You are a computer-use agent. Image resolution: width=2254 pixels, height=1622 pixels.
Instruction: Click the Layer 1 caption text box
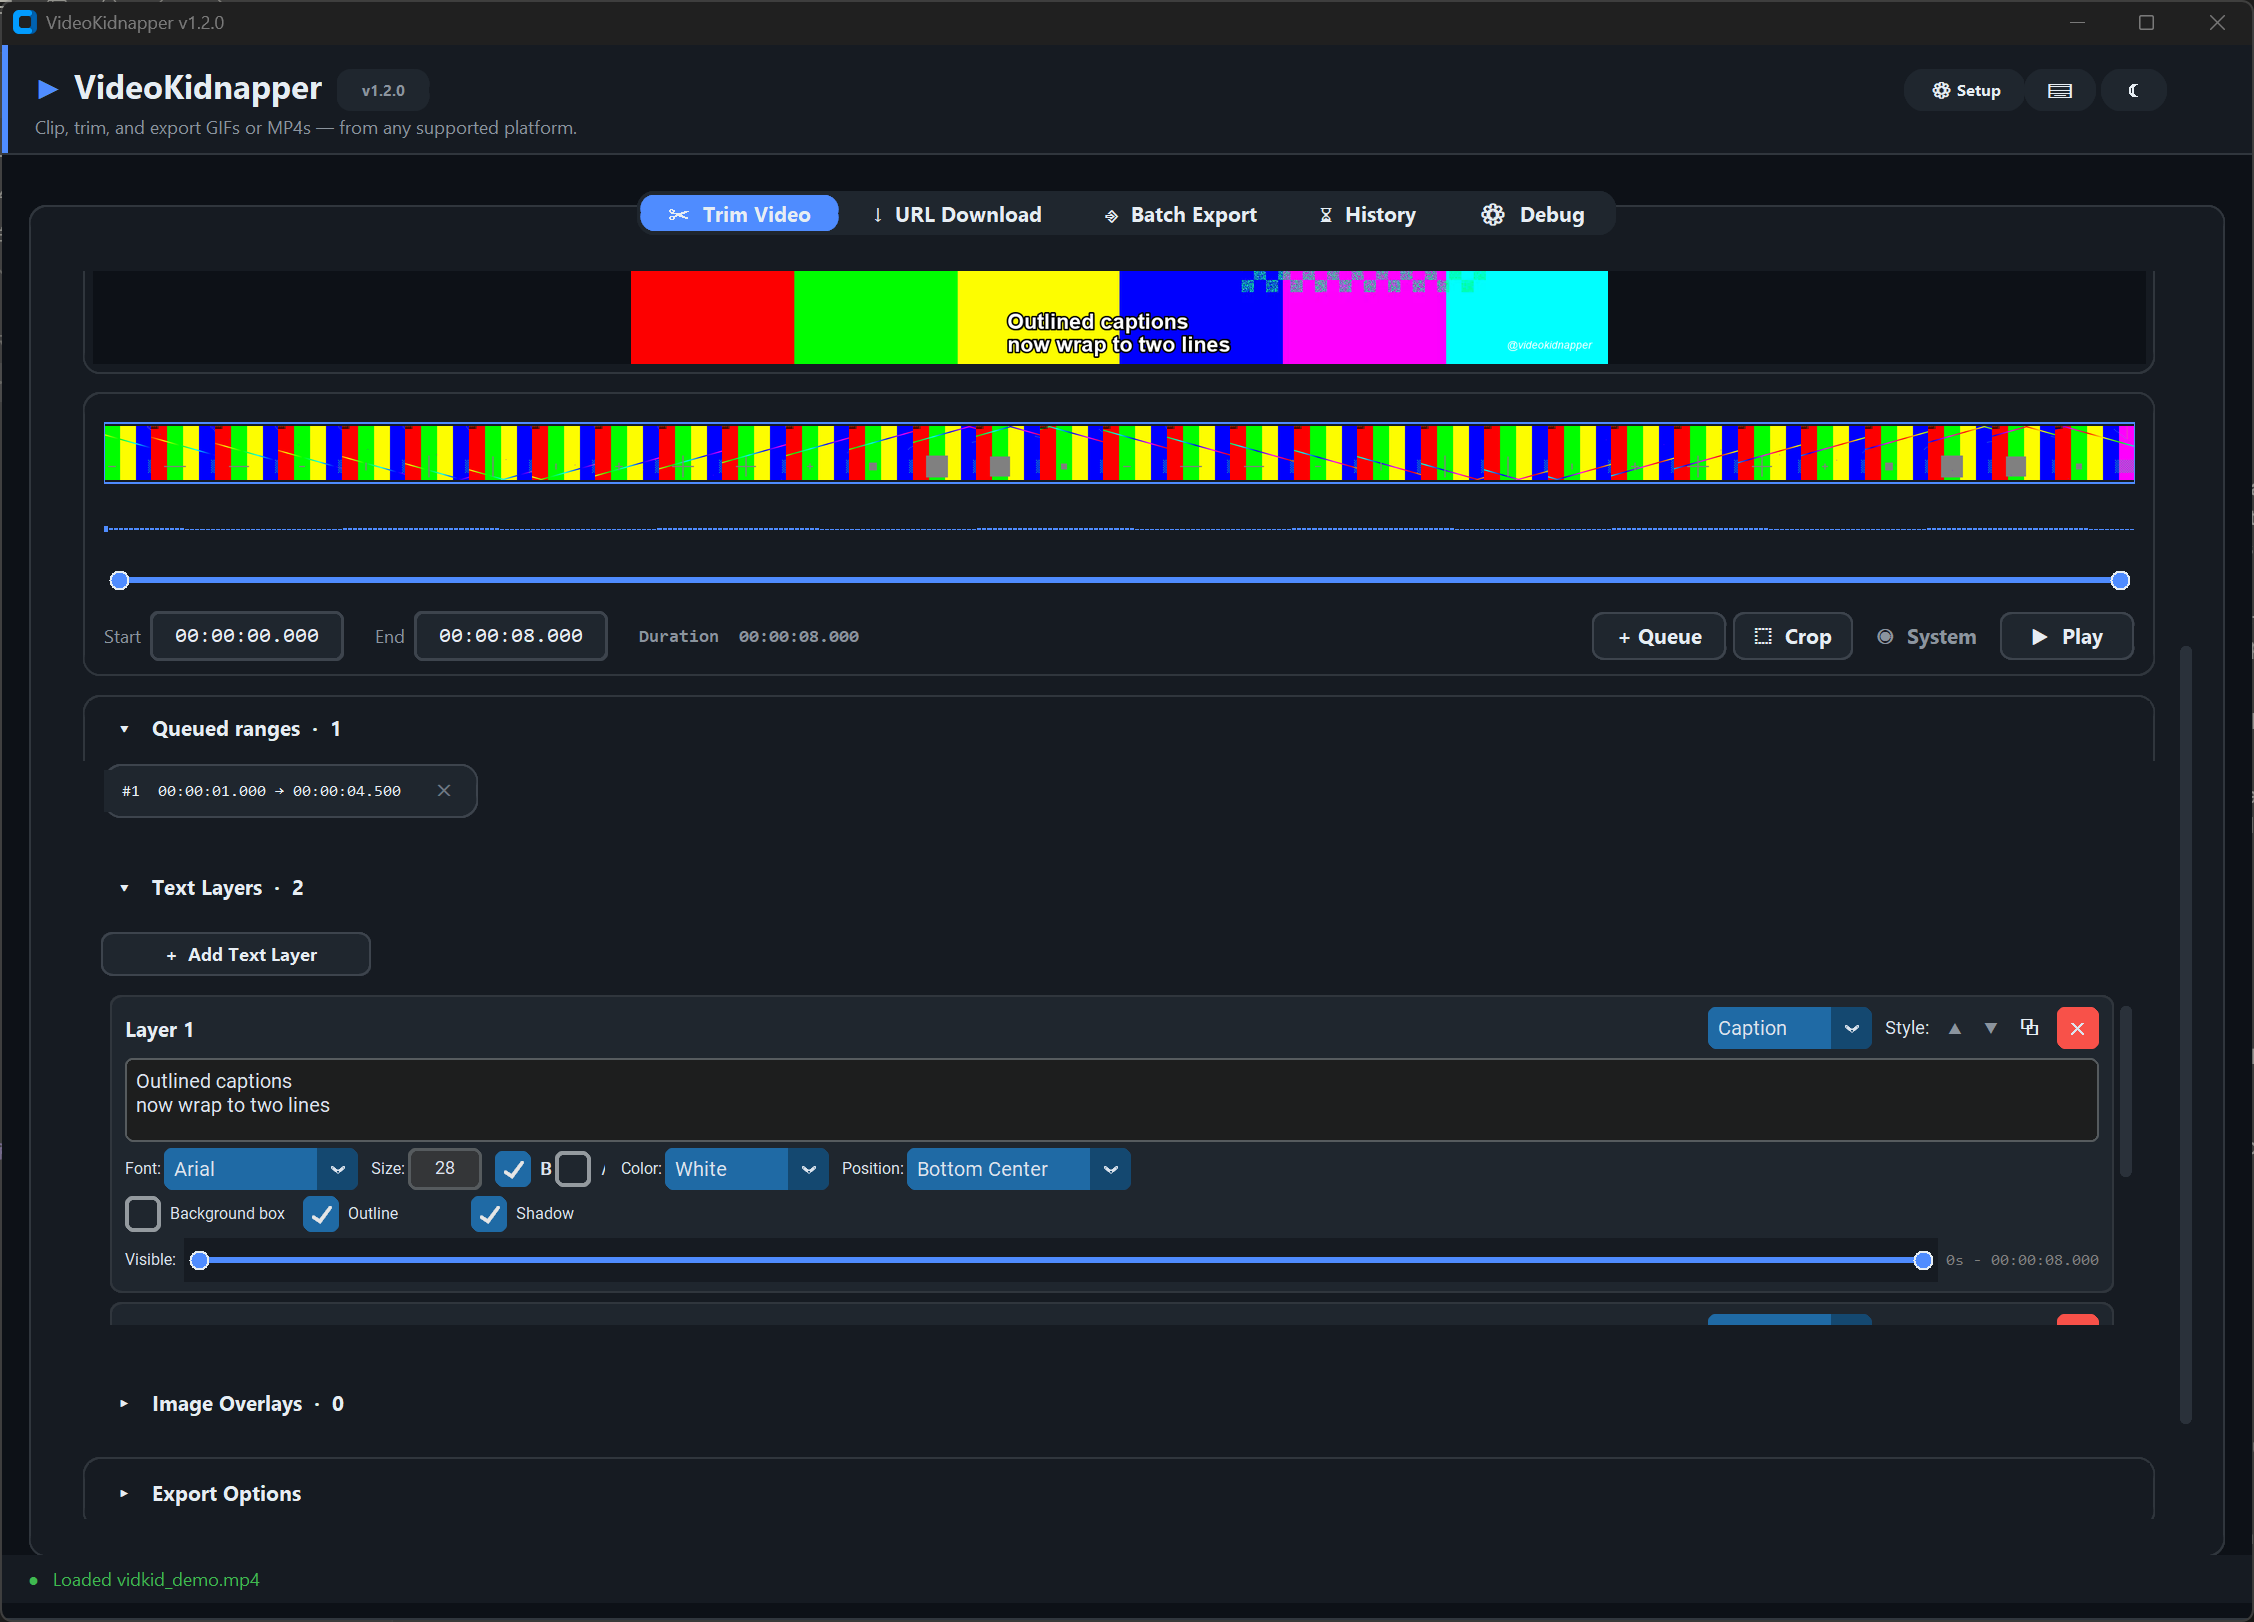tap(1111, 1100)
